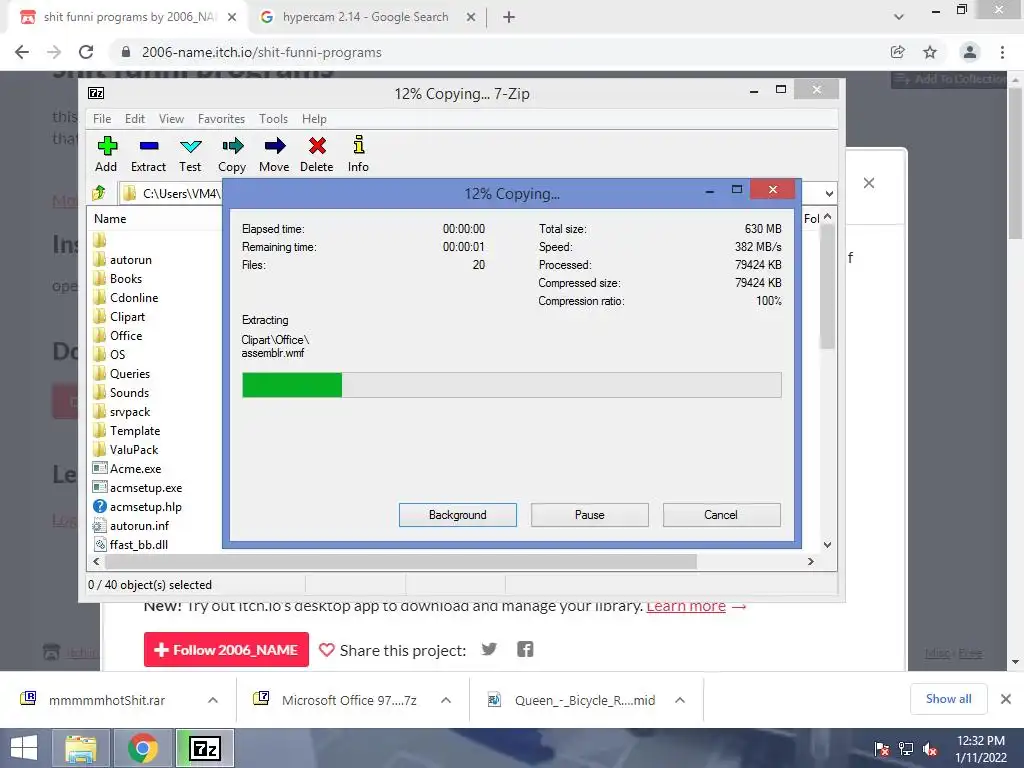This screenshot has width=1024, height=768.
Task: Click the up-one-level folder arrow icon
Action: point(99,193)
